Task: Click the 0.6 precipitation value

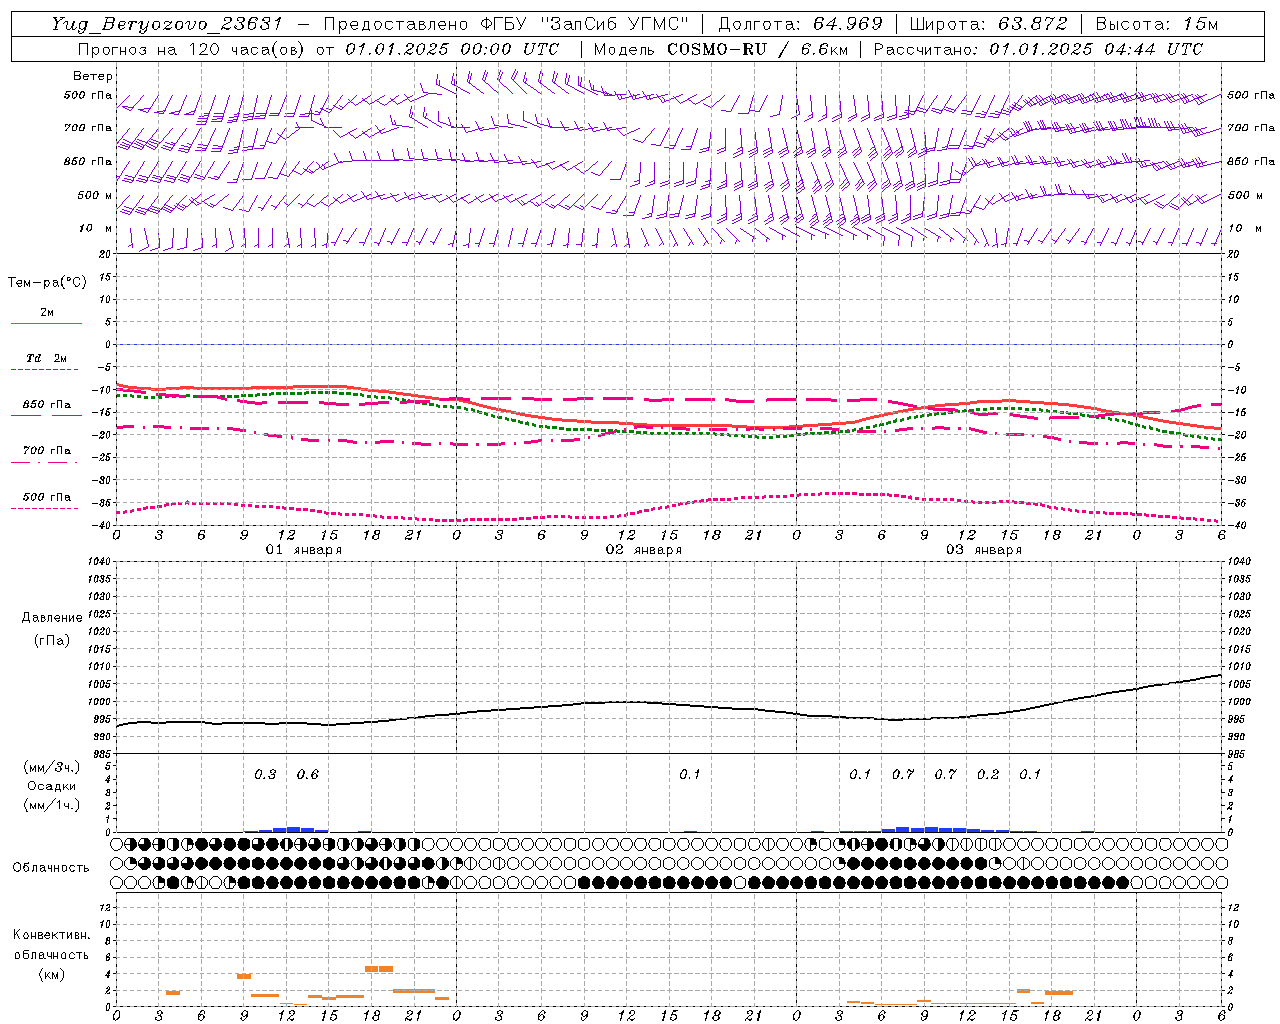Action: [x=307, y=775]
